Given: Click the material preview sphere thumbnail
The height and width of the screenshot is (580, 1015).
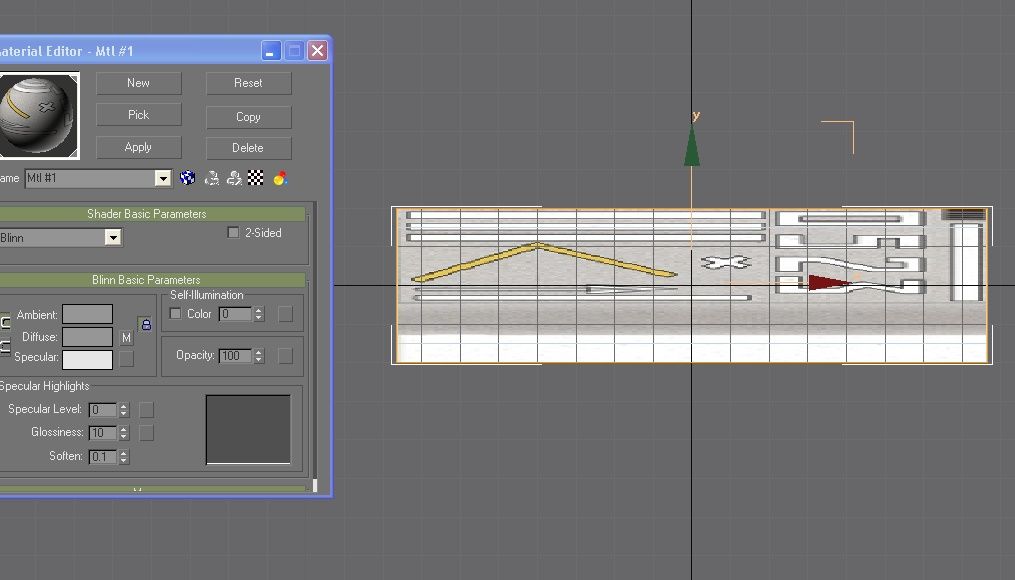Looking at the screenshot, I should click(39, 113).
